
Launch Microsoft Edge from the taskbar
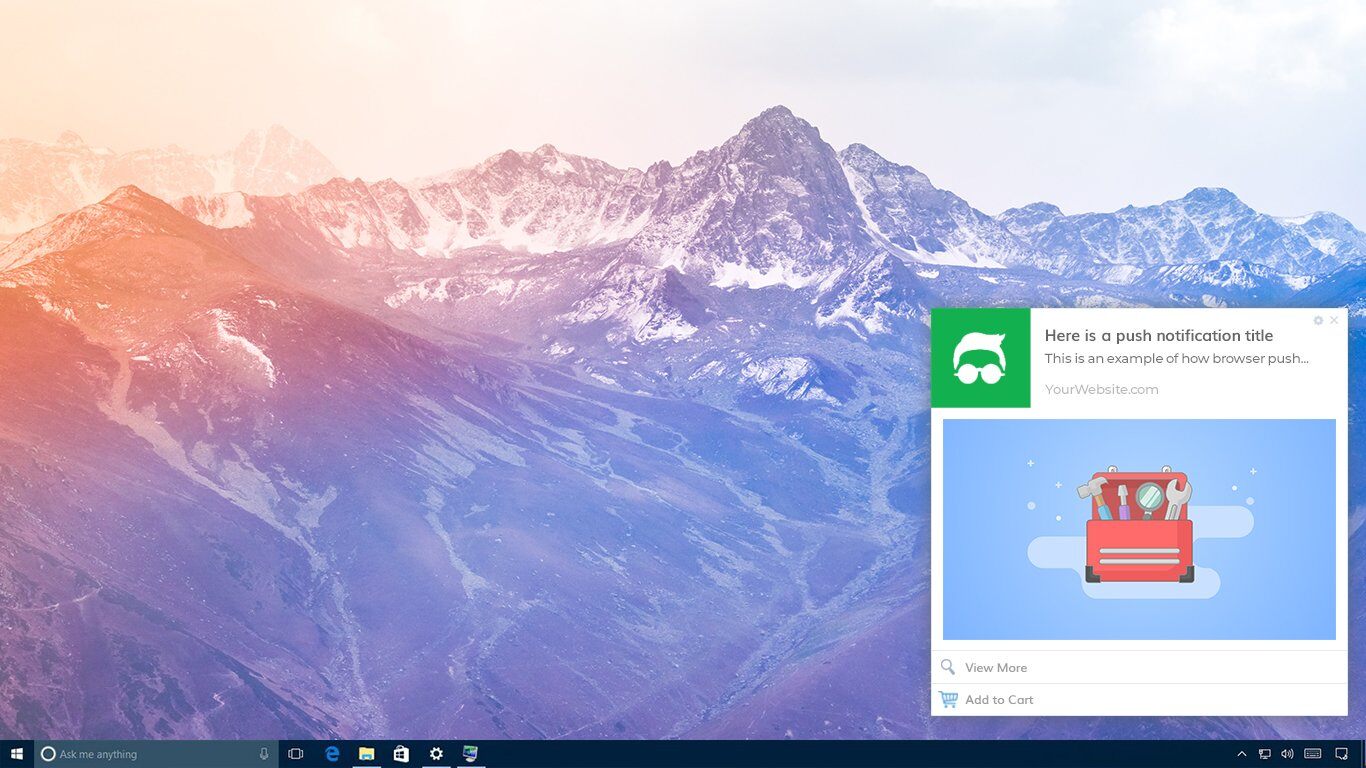coord(332,754)
